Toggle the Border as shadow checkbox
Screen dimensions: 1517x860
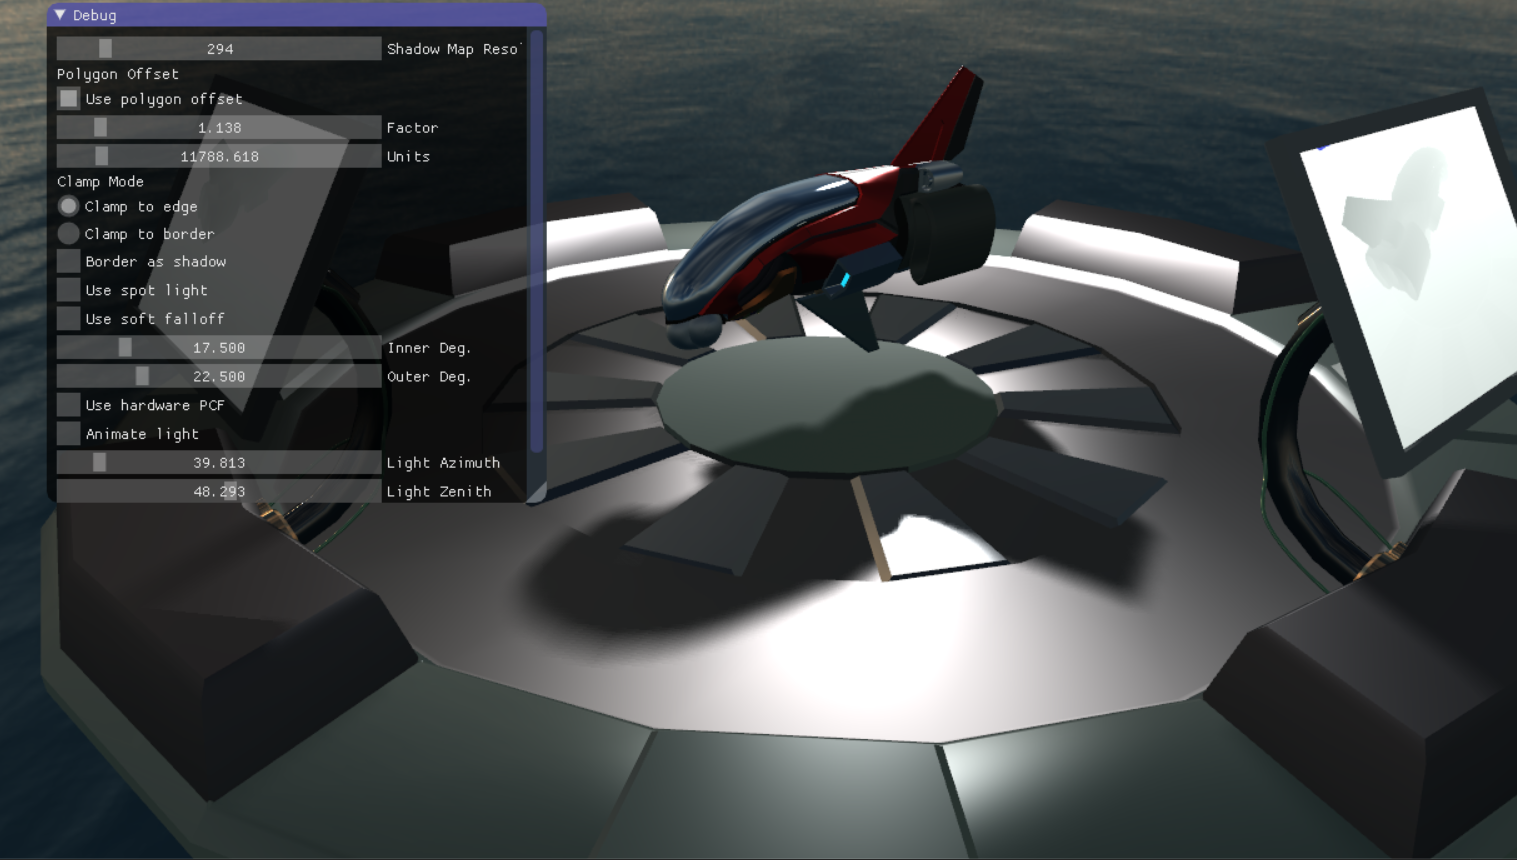[x=68, y=262]
